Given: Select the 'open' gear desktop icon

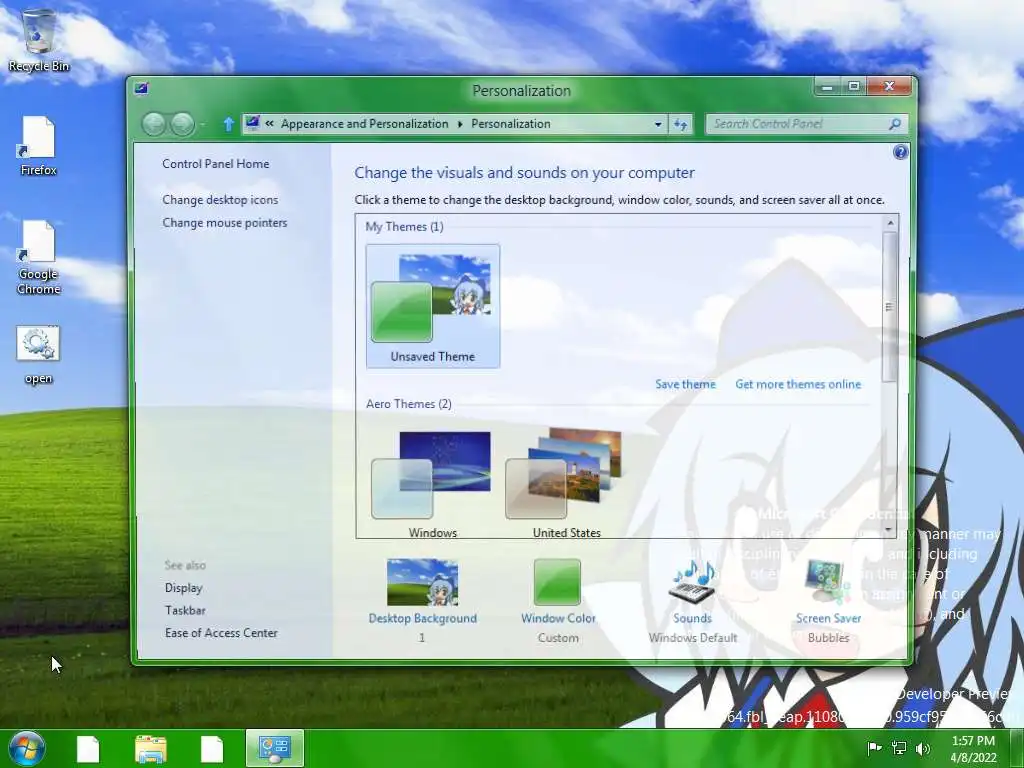Looking at the screenshot, I should pyautogui.click(x=38, y=355).
